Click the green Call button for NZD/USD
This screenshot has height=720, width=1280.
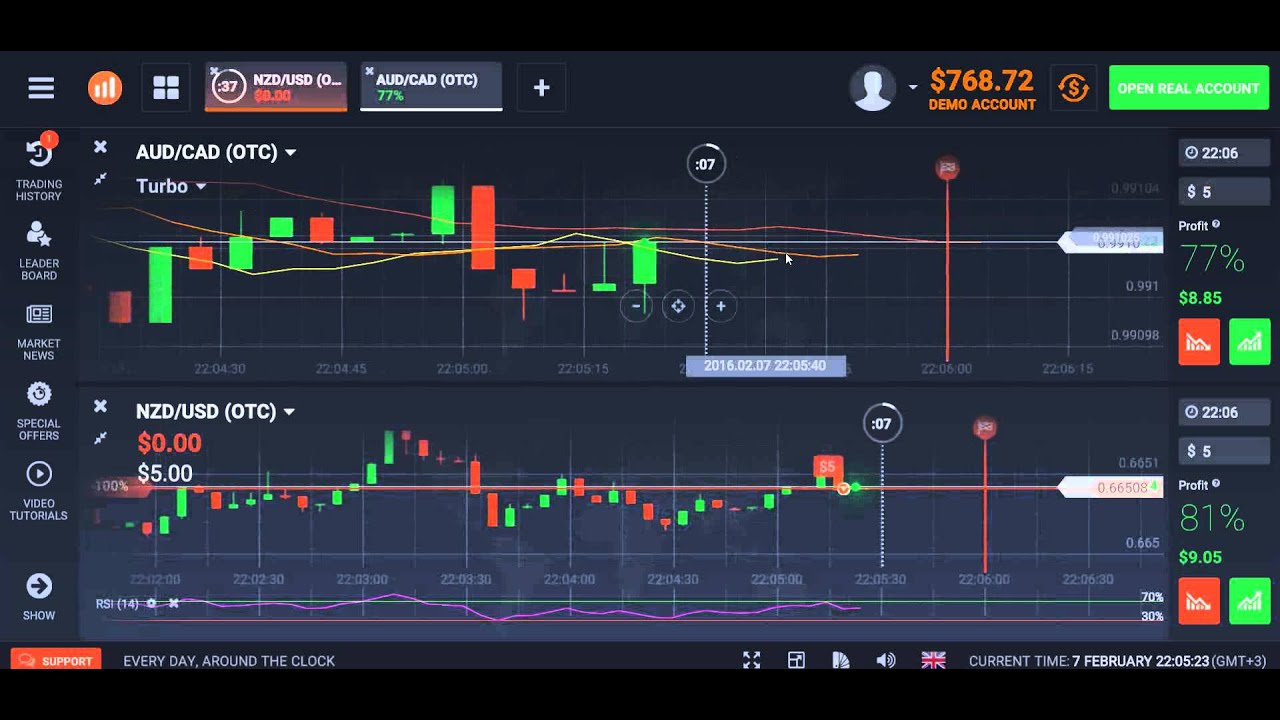(1249, 601)
